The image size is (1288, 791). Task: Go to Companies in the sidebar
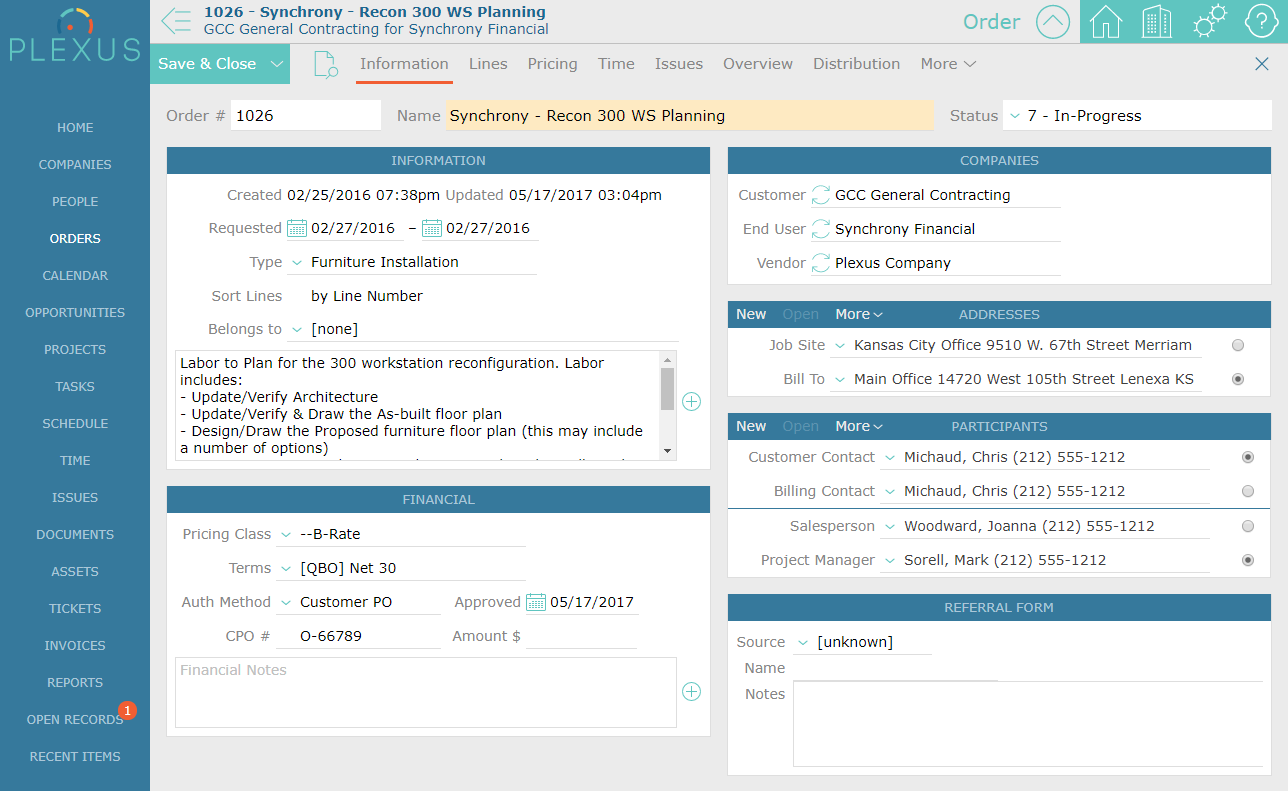point(75,165)
